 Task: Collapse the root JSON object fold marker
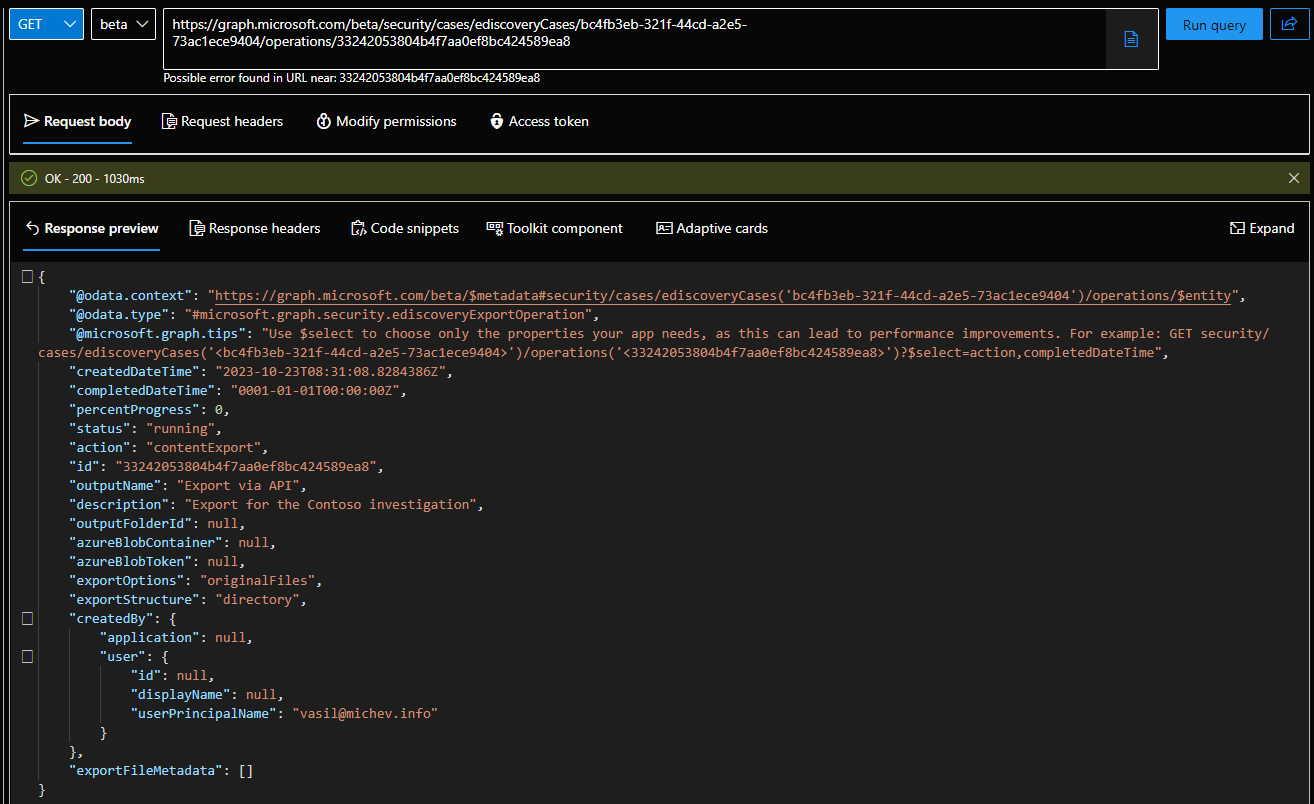pos(28,277)
